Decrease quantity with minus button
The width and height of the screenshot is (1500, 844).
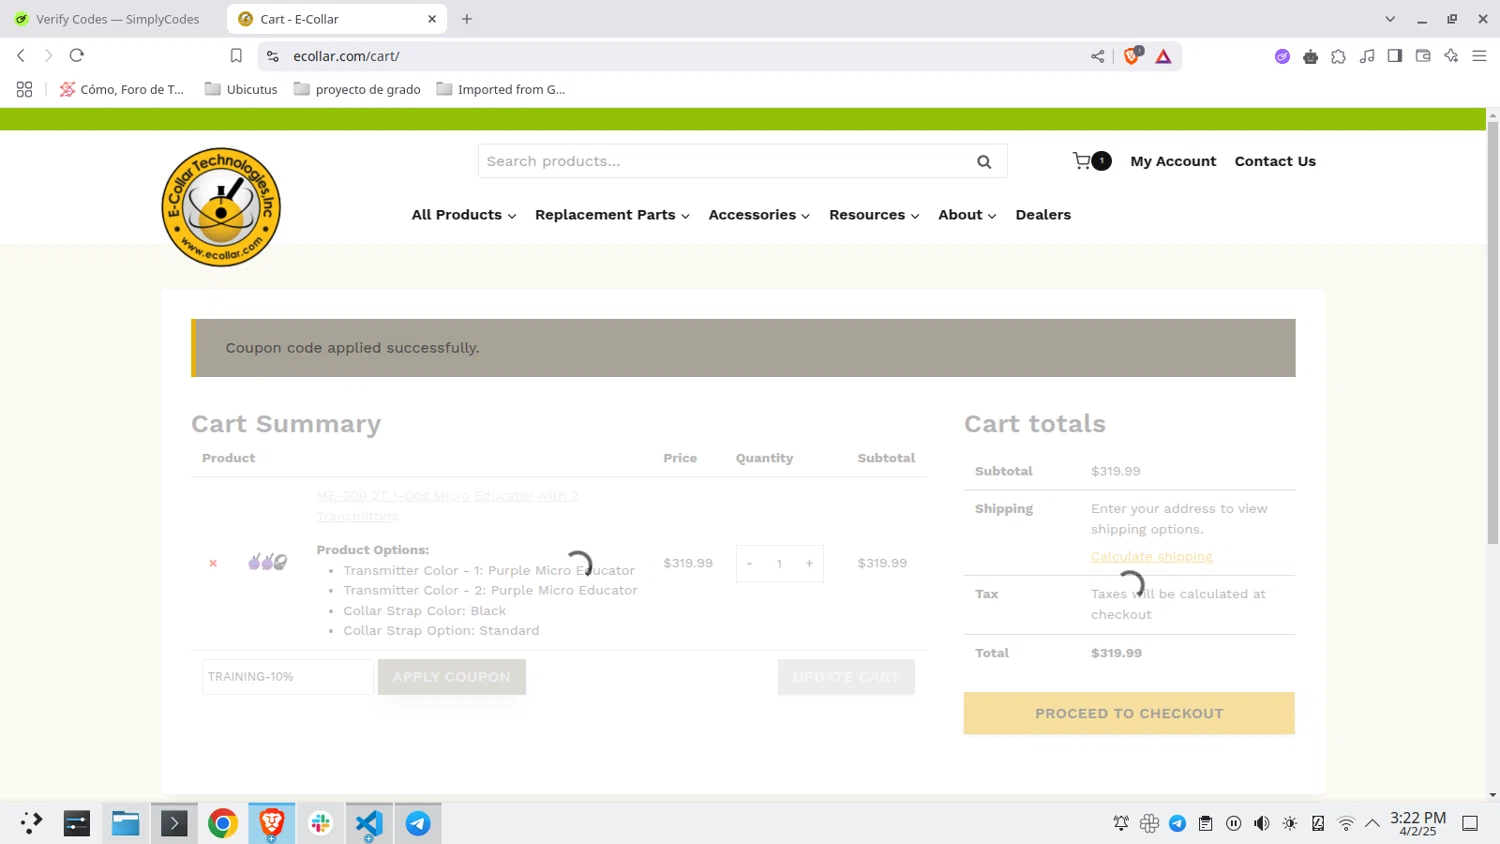tap(749, 564)
